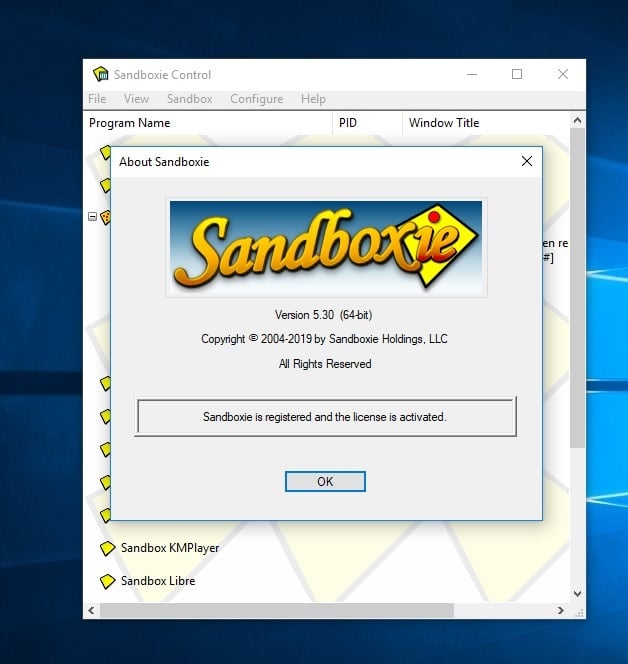Sort by Window Title column header

point(486,123)
